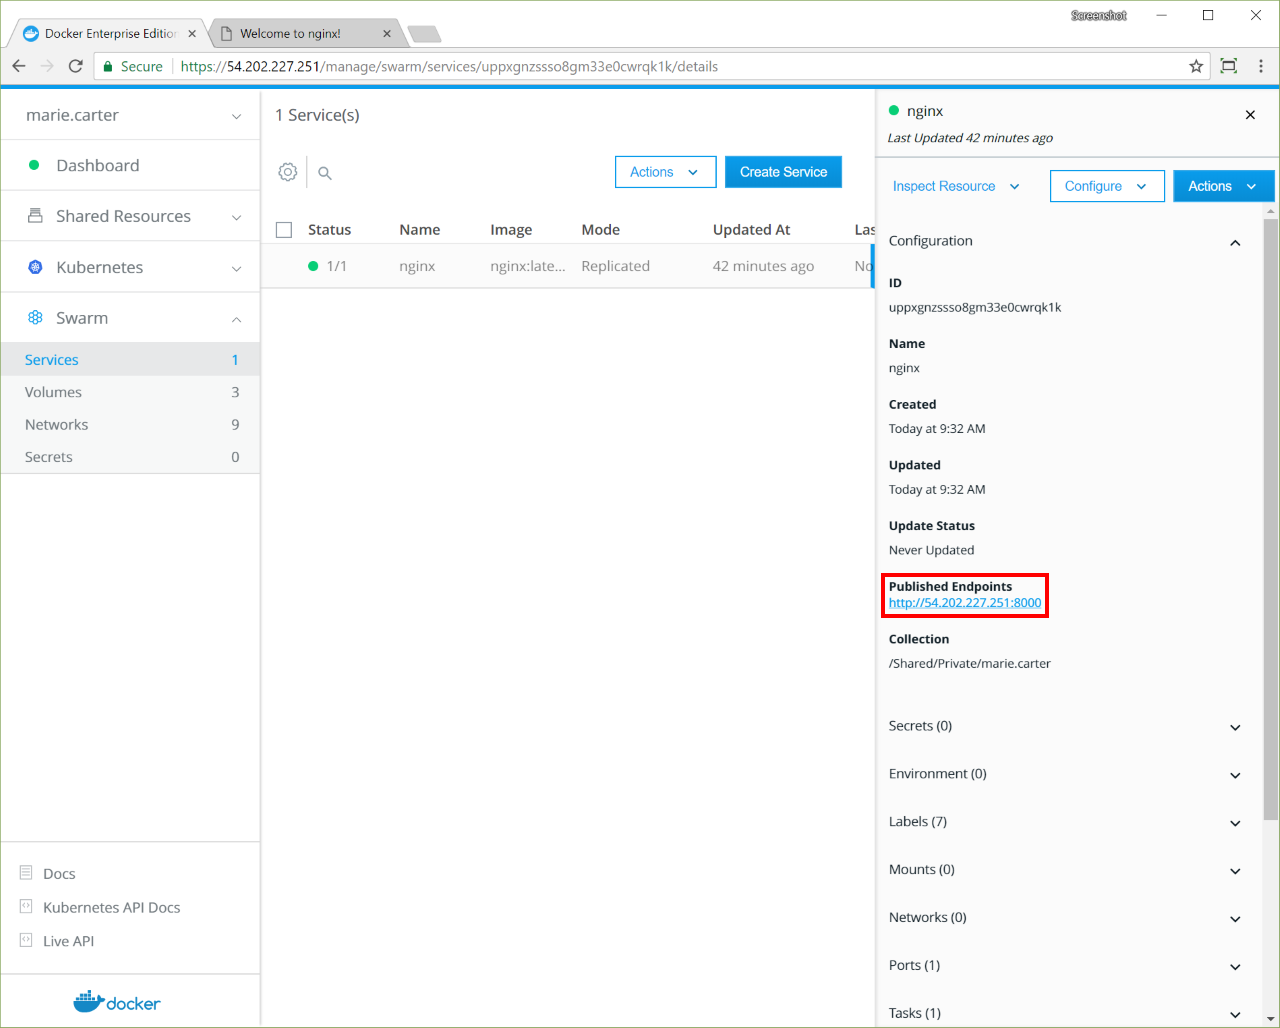Close the nginx details panel
Image resolution: width=1280 pixels, height=1028 pixels.
[1250, 115]
